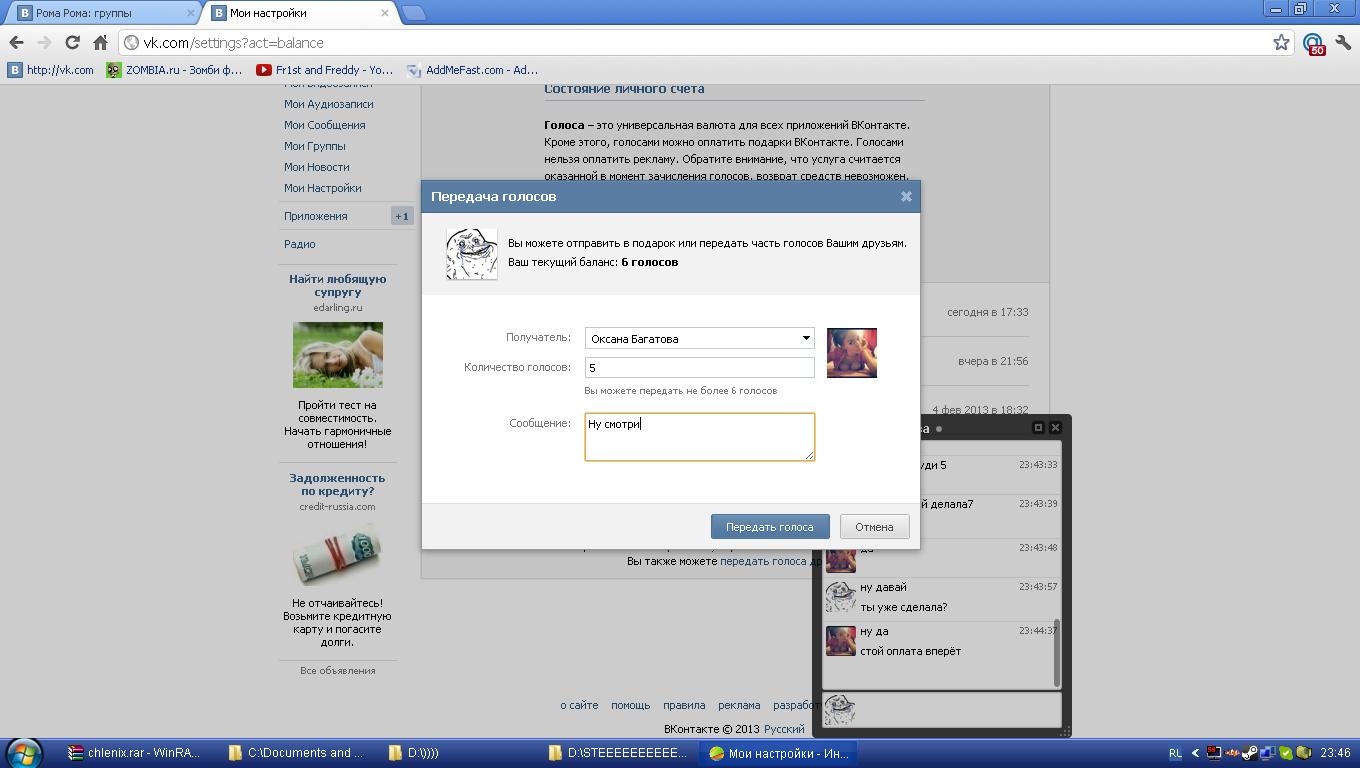Viewport: 1360px width, 768px height.
Task: Open Мои Аудиозаписи in the sidebar
Action: point(328,104)
